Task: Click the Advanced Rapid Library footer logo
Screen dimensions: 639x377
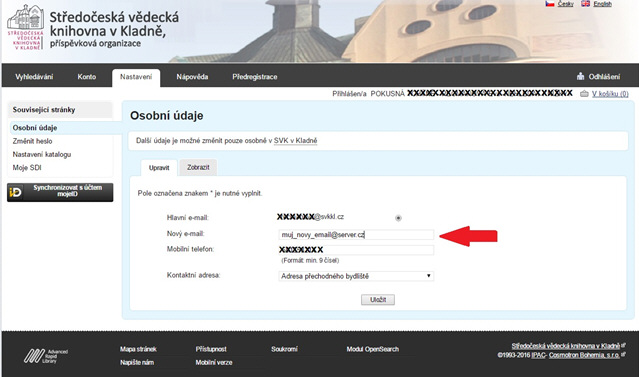Action: click(45, 356)
